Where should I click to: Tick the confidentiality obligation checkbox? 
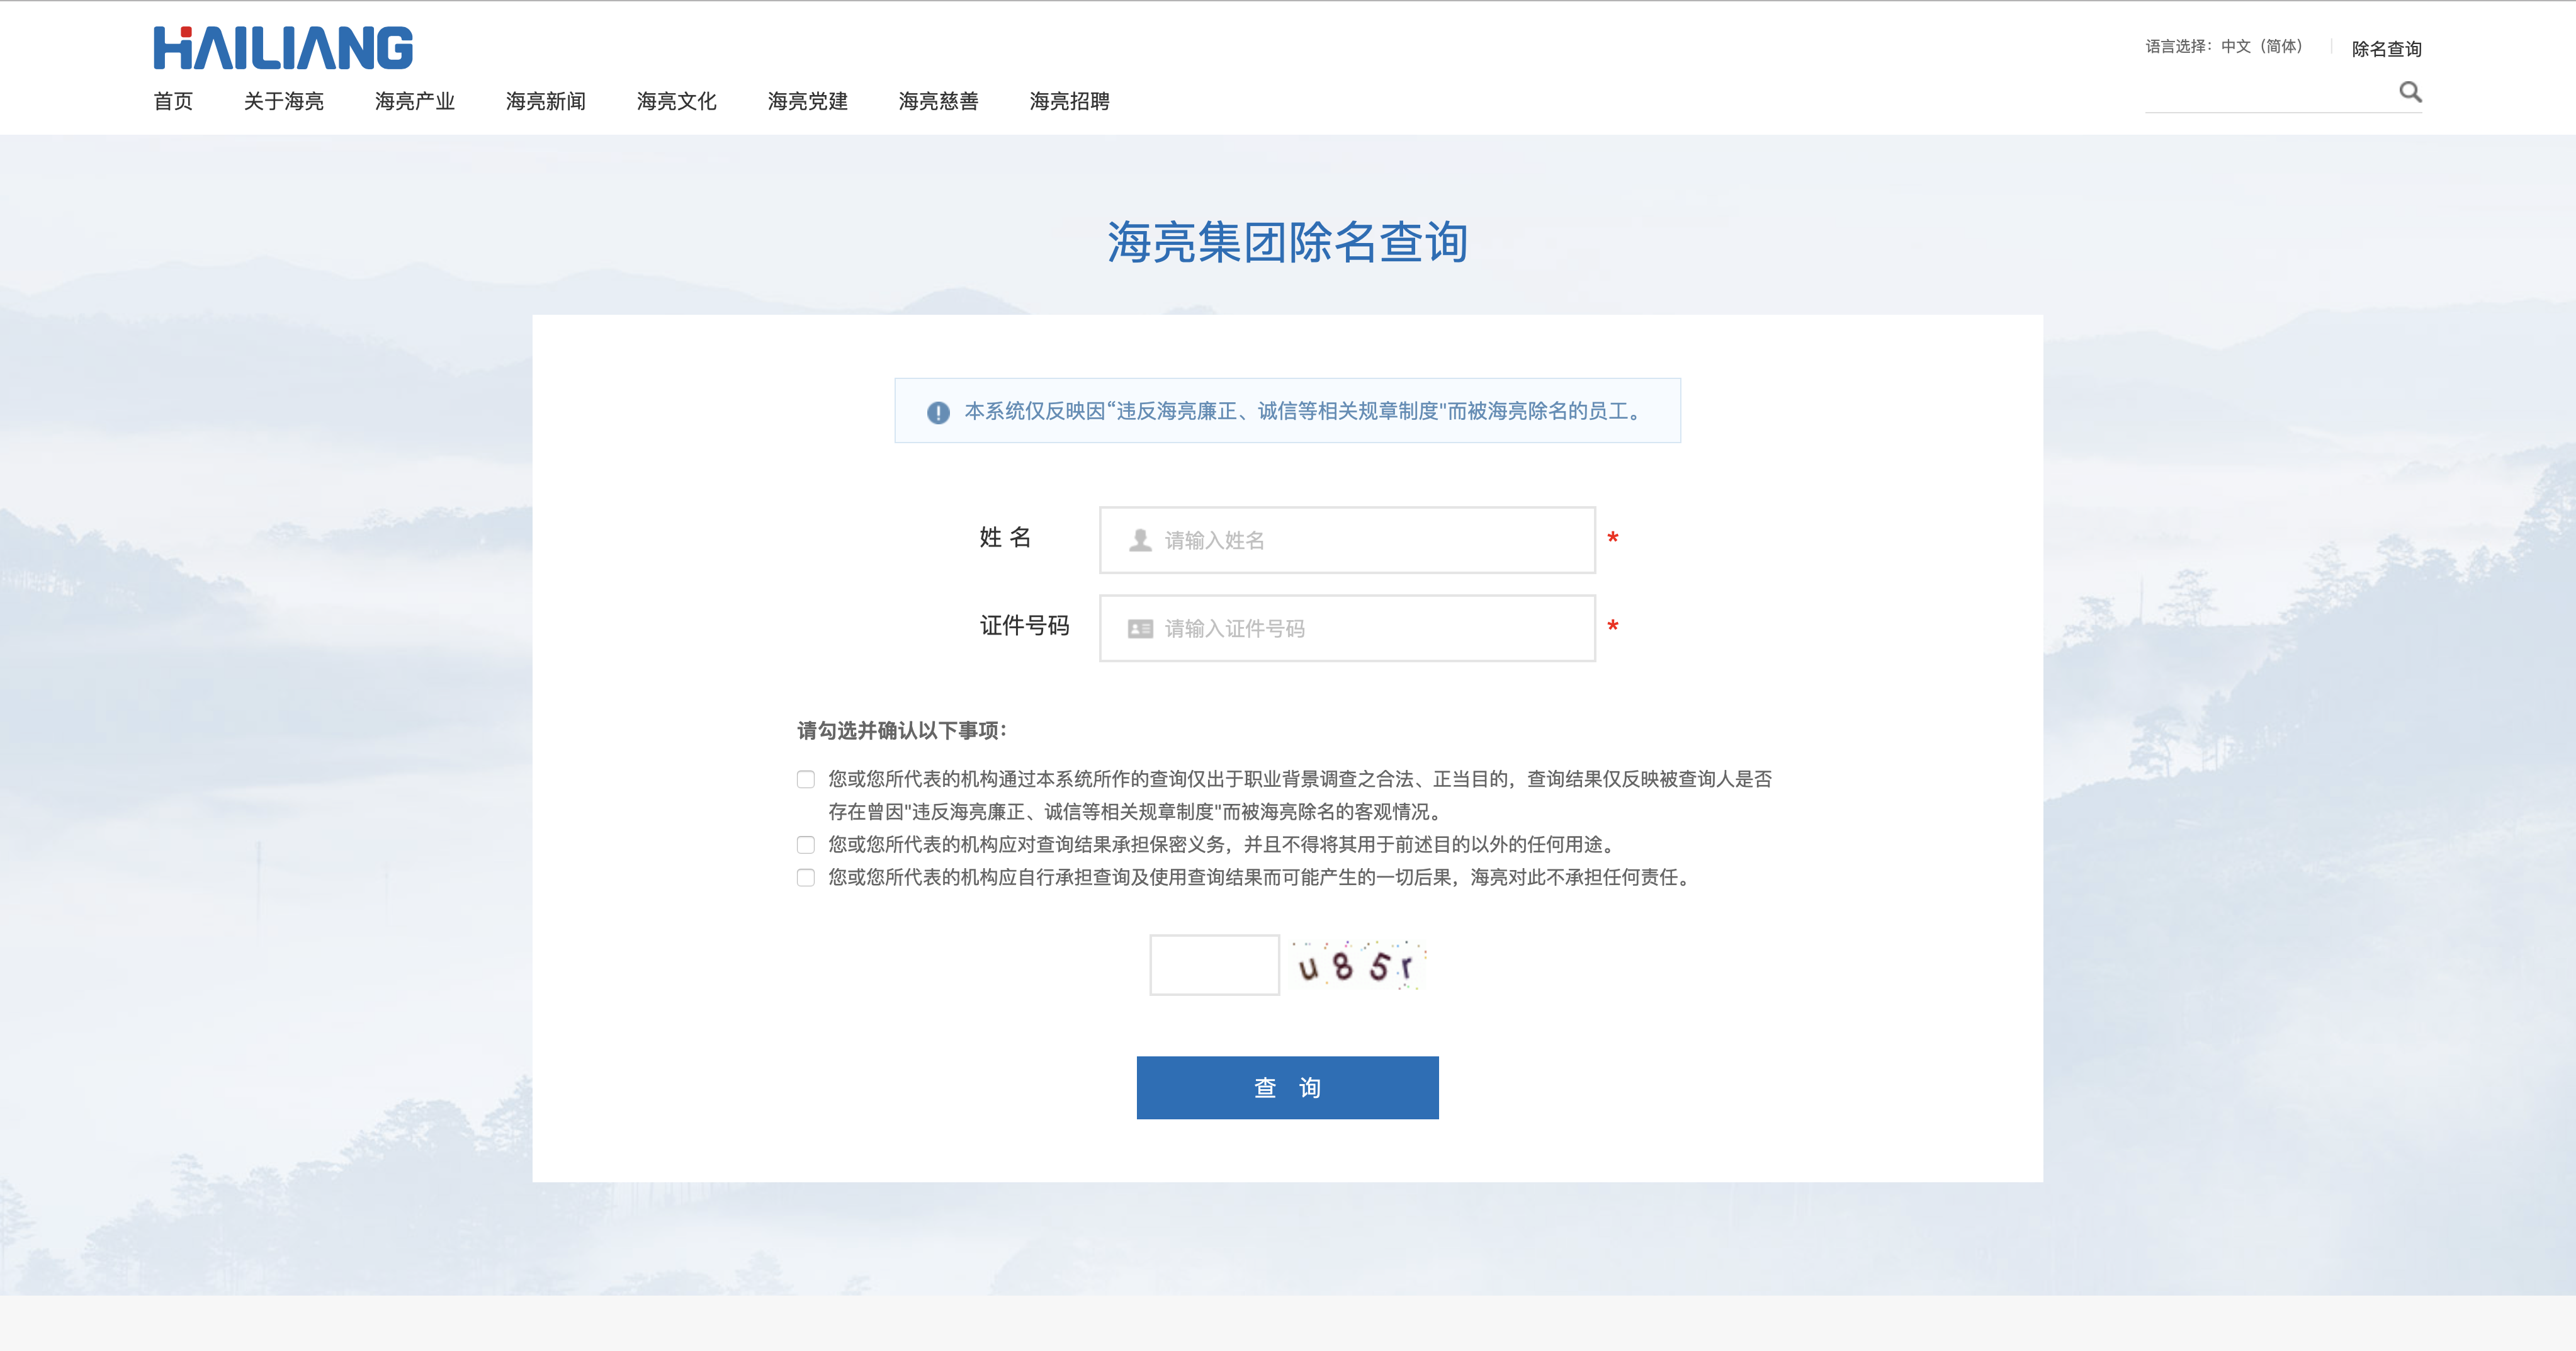pos(806,845)
